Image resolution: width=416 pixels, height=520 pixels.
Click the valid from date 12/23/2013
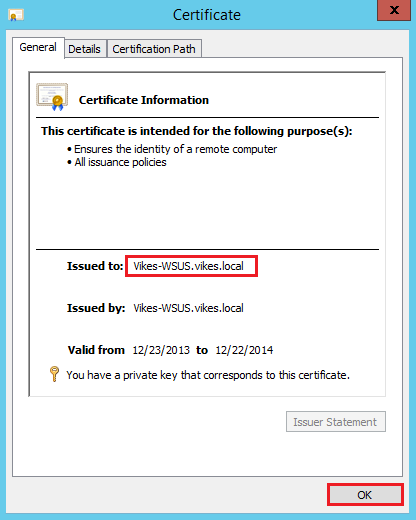click(161, 350)
